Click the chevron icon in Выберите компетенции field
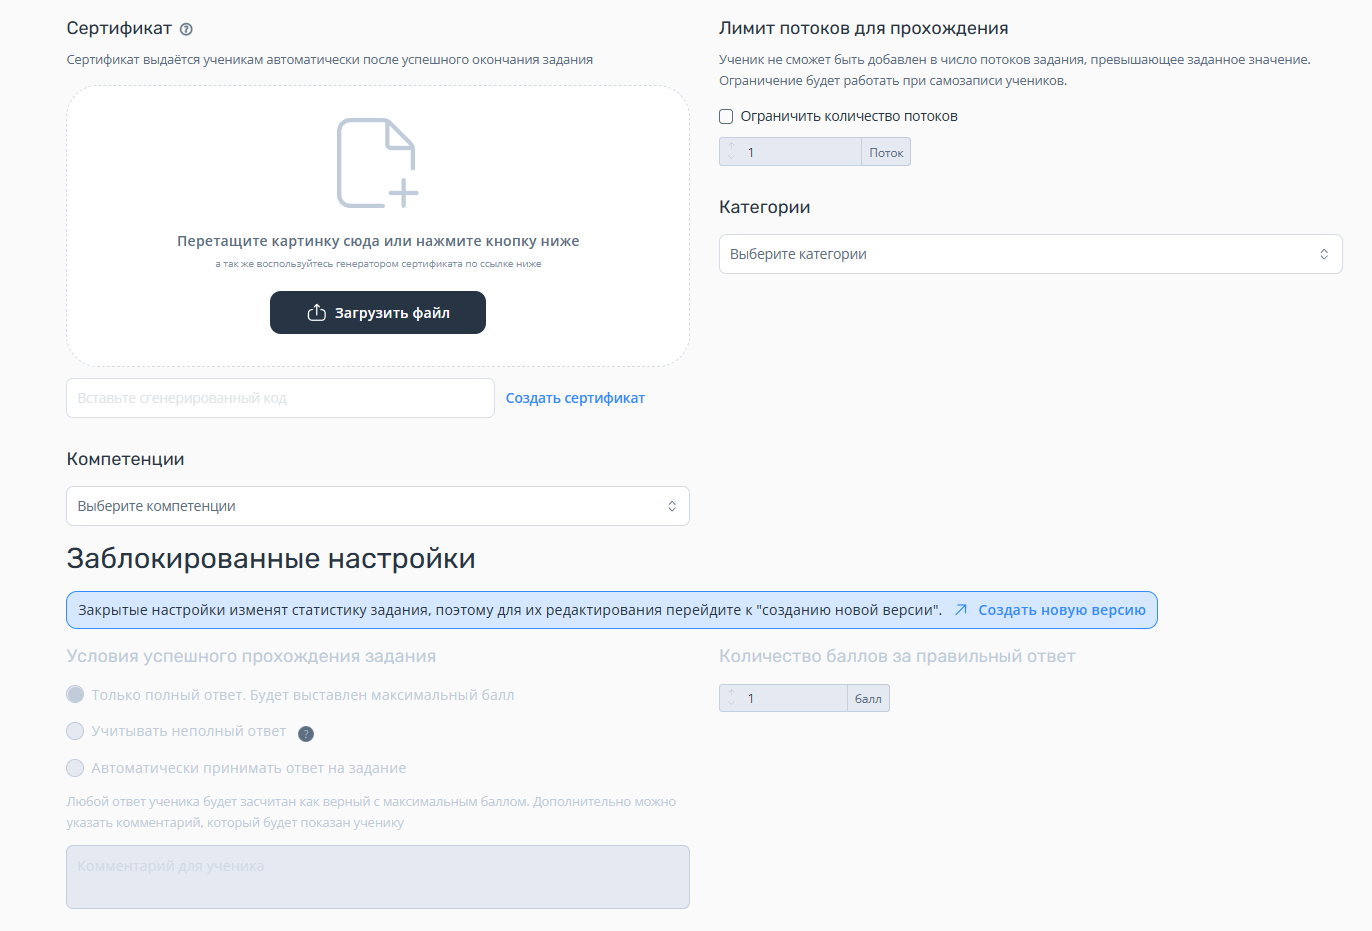 click(x=672, y=506)
